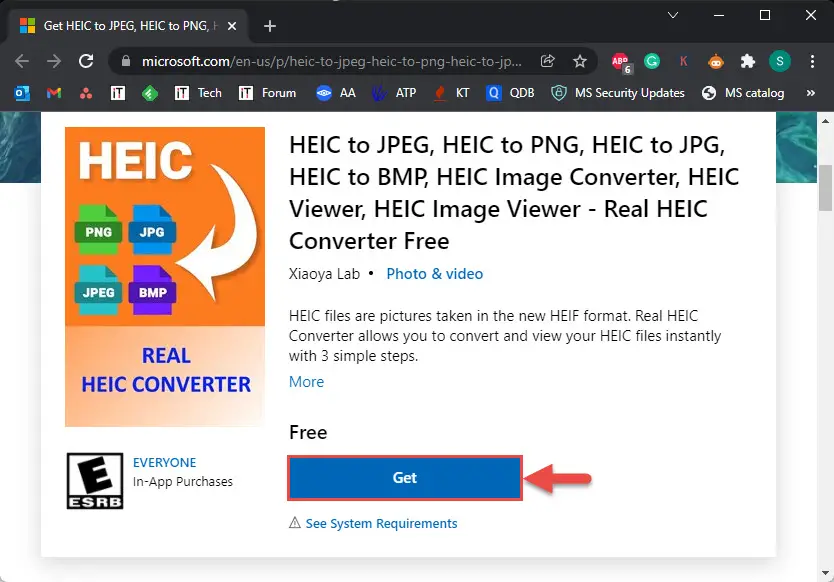Open the Tech bookmark
The height and width of the screenshot is (582, 834).
(x=198, y=93)
